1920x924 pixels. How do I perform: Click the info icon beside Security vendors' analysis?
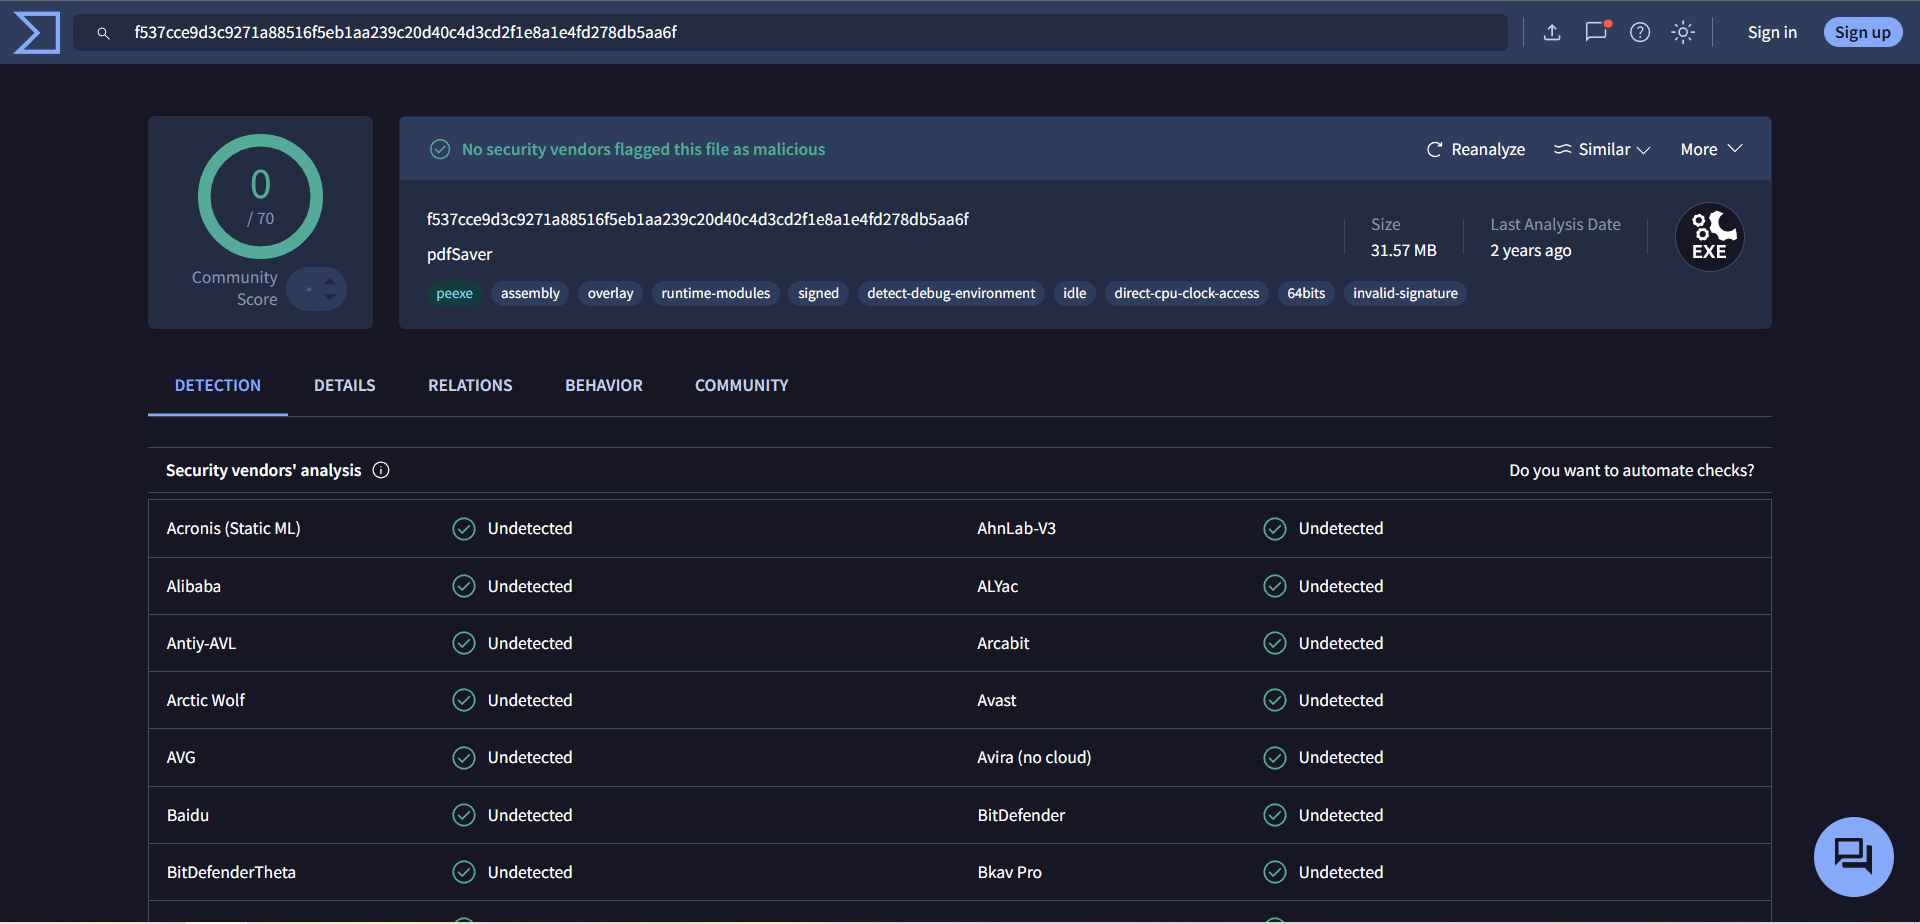click(x=381, y=470)
